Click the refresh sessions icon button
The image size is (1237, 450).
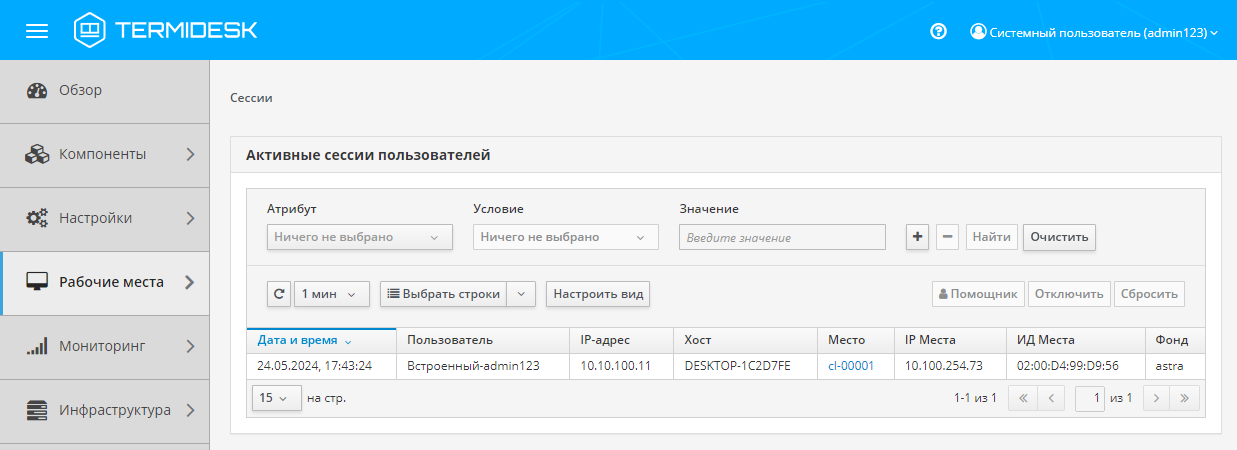click(279, 294)
